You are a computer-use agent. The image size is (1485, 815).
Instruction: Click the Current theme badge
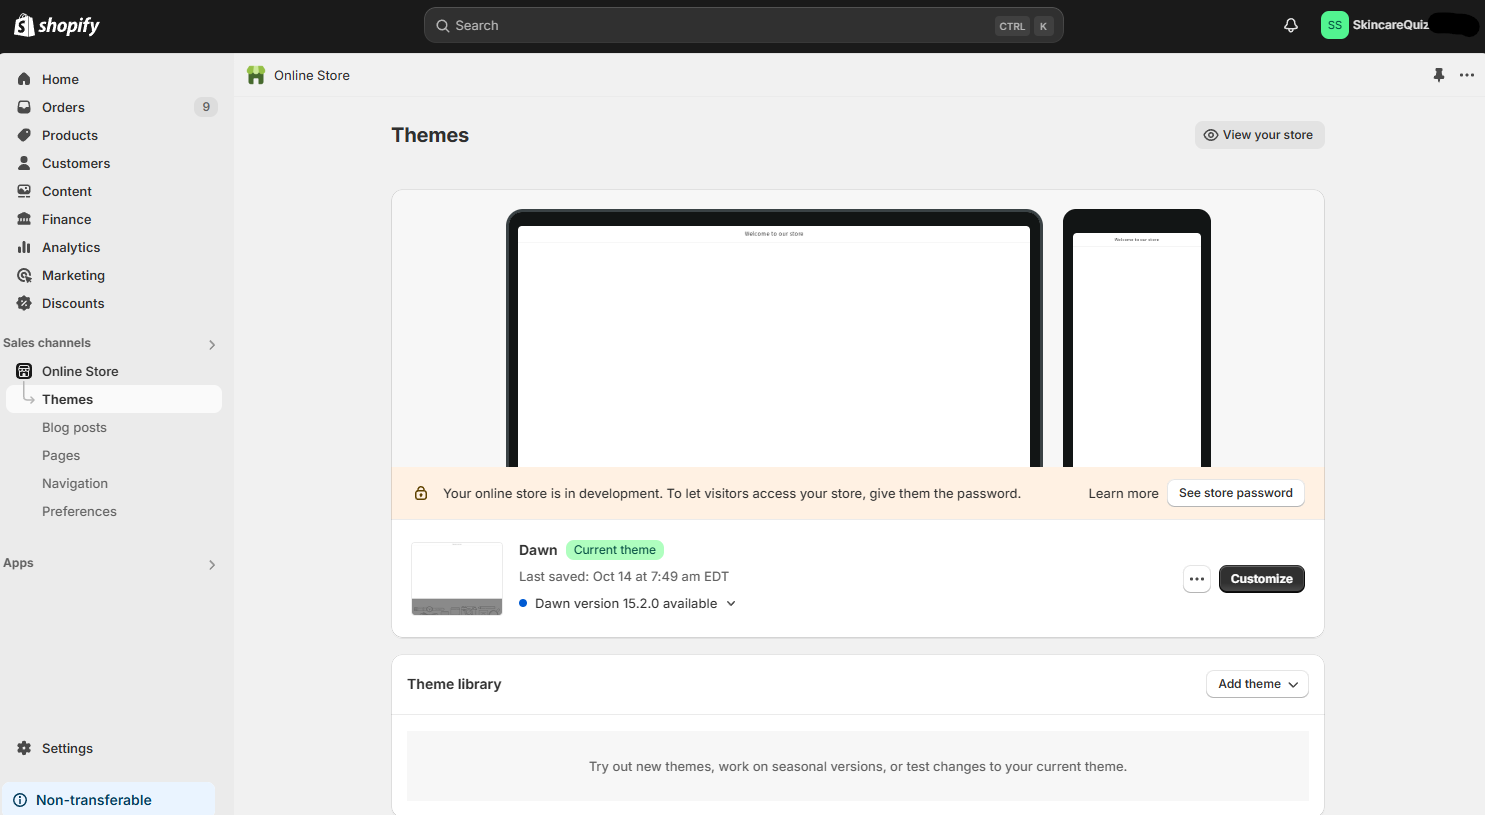[x=615, y=550]
